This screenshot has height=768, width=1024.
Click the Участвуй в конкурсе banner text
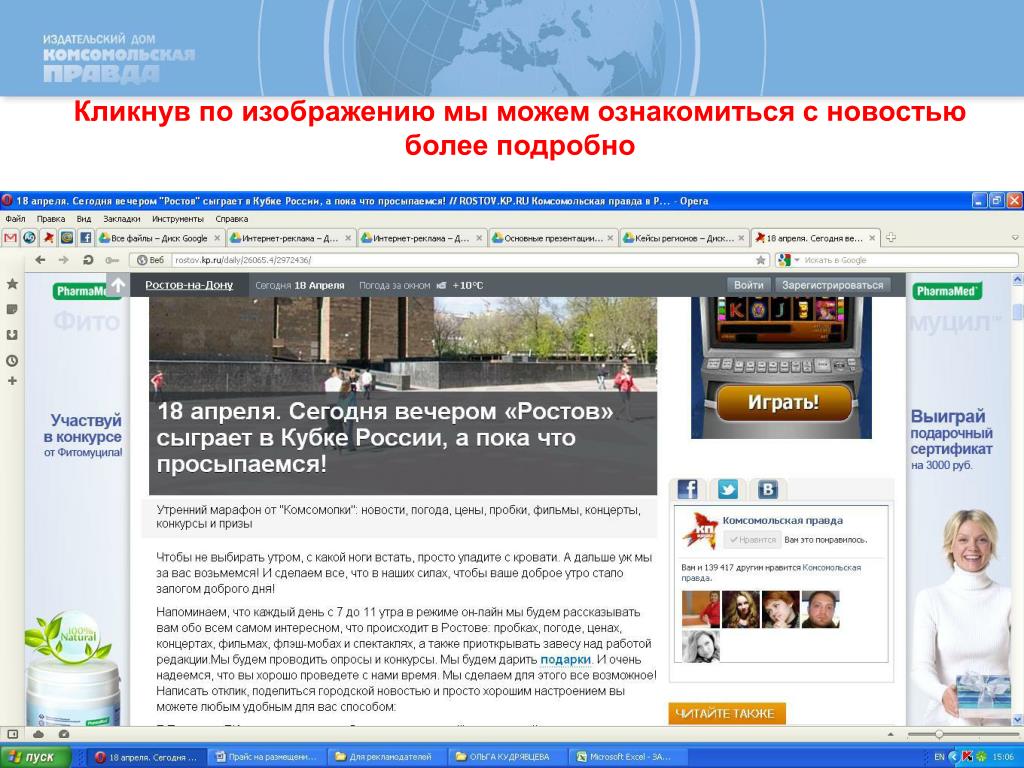tap(82, 429)
